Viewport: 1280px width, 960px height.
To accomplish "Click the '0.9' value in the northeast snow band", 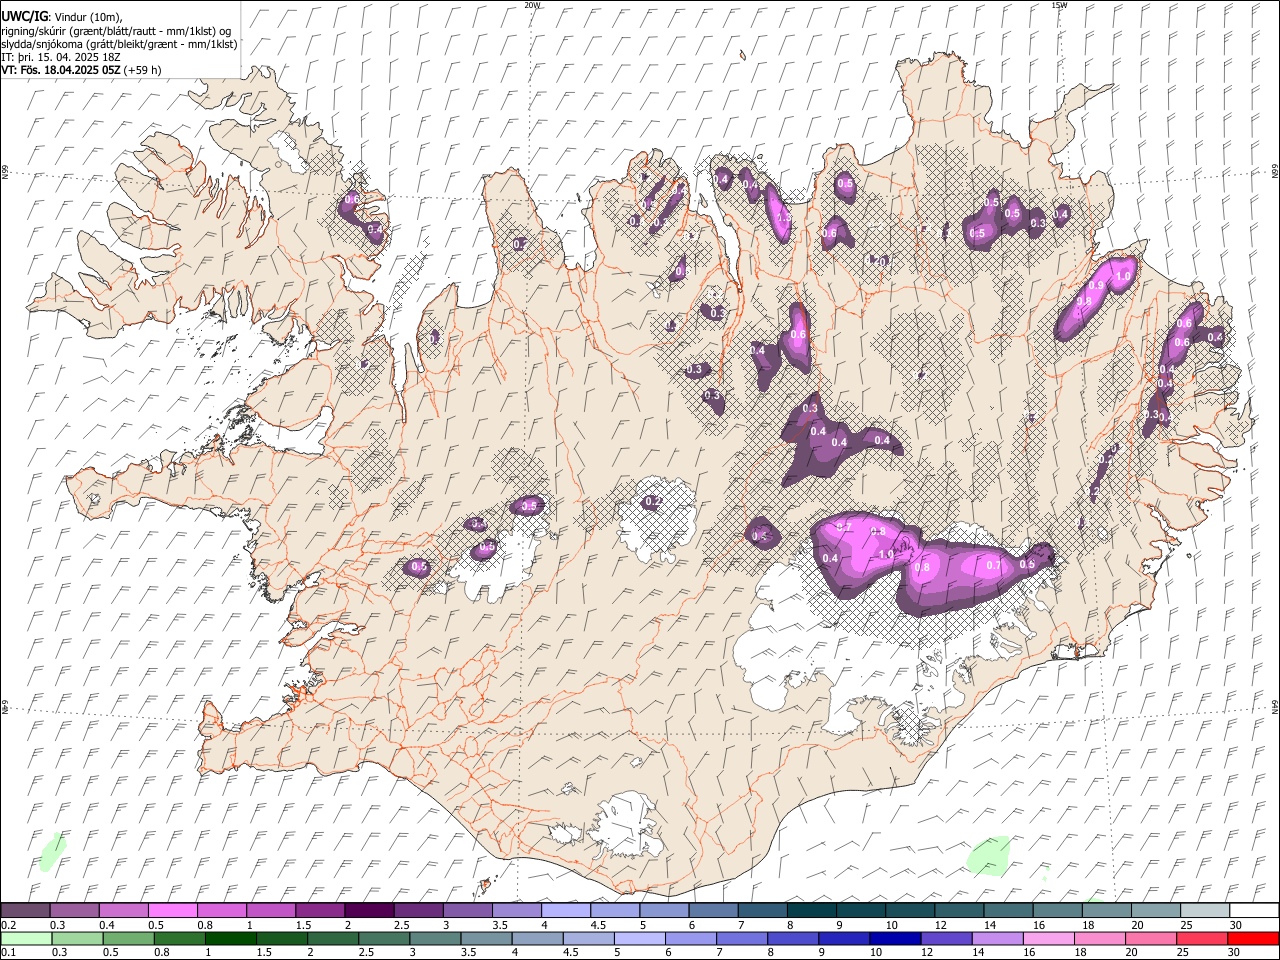I will pyautogui.click(x=1097, y=286).
